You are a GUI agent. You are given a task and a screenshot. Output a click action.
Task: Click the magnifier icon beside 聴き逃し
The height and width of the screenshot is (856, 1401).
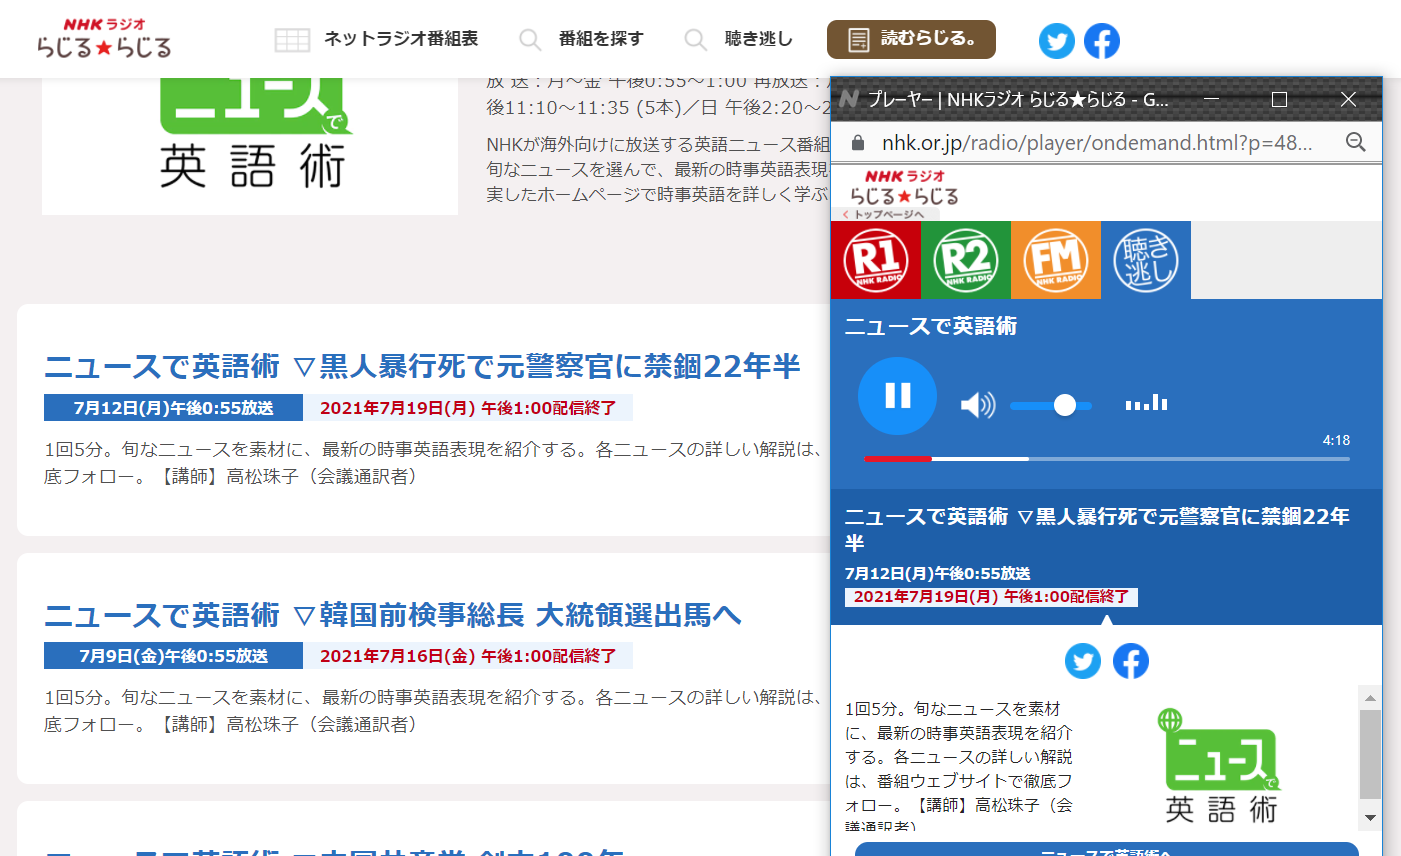[695, 40]
